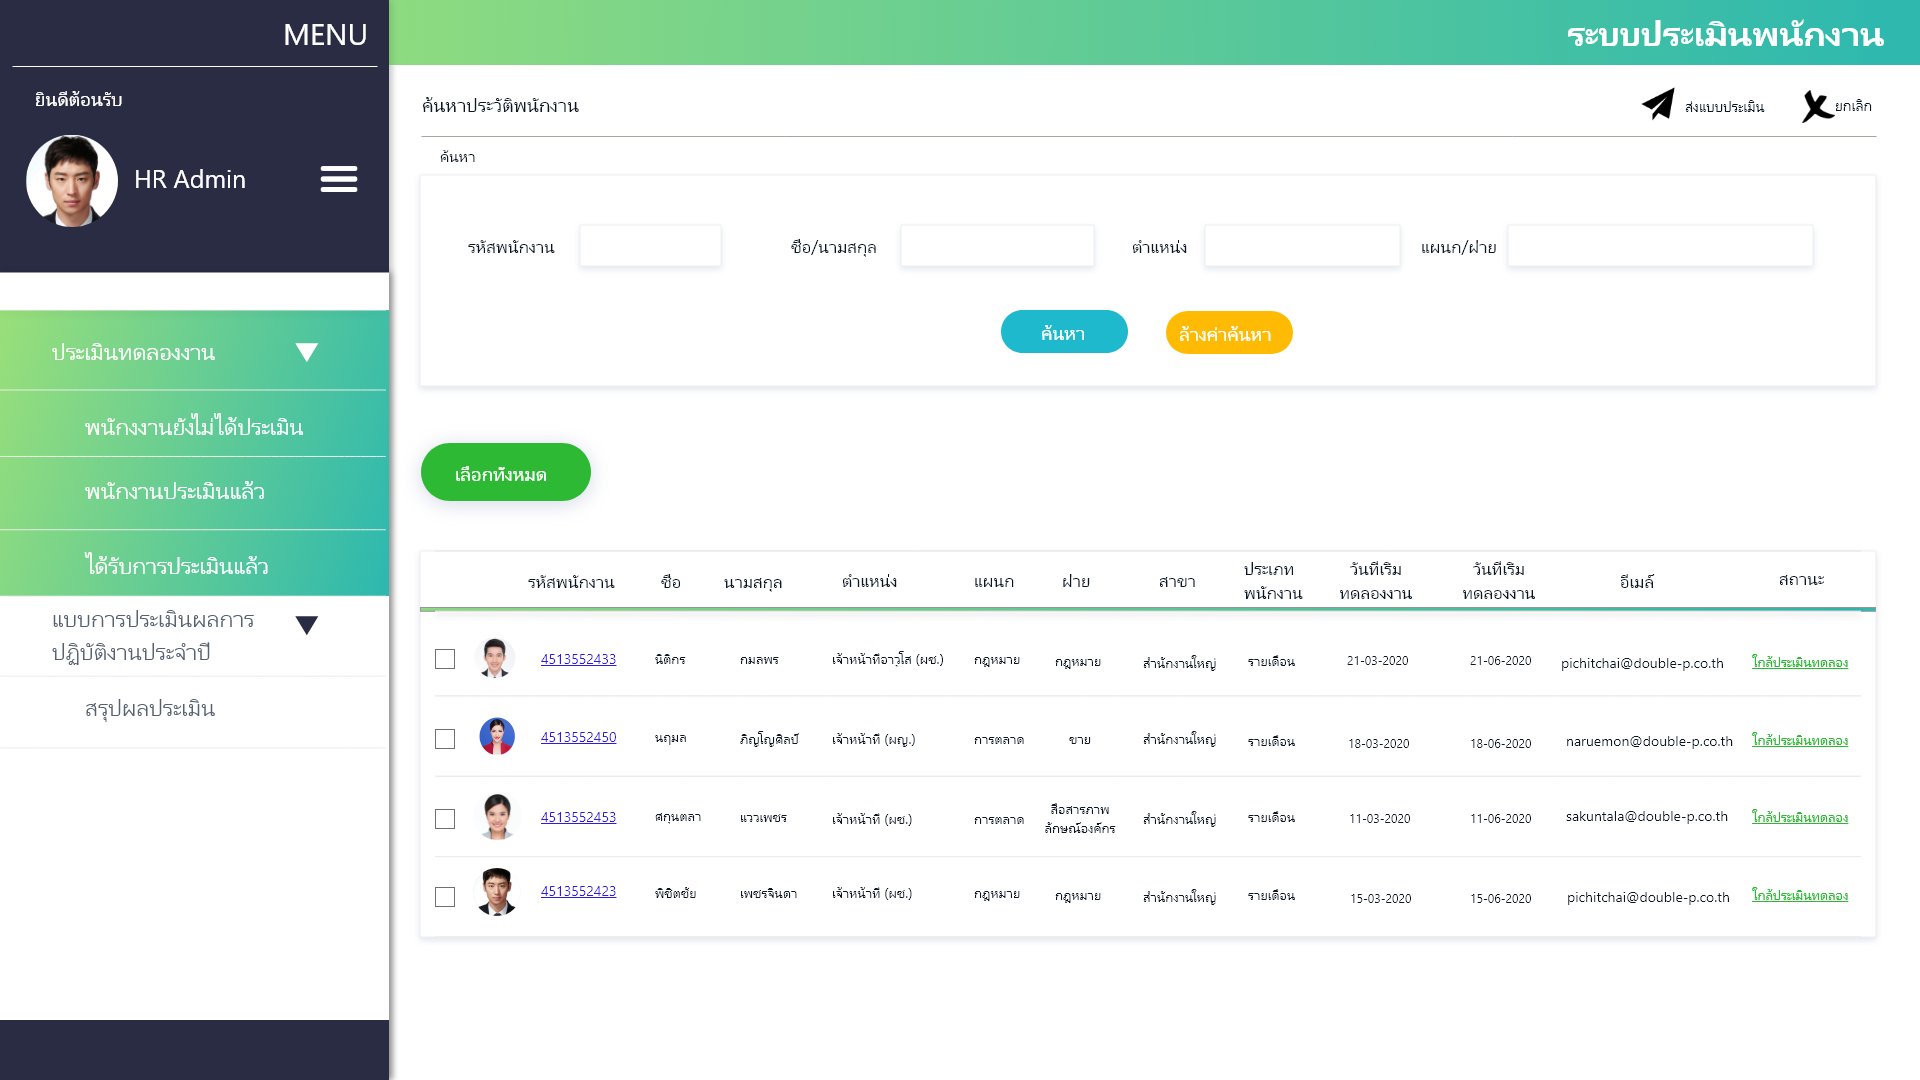
Task: Click status link in row 4513552433
Action: [x=1800, y=662]
